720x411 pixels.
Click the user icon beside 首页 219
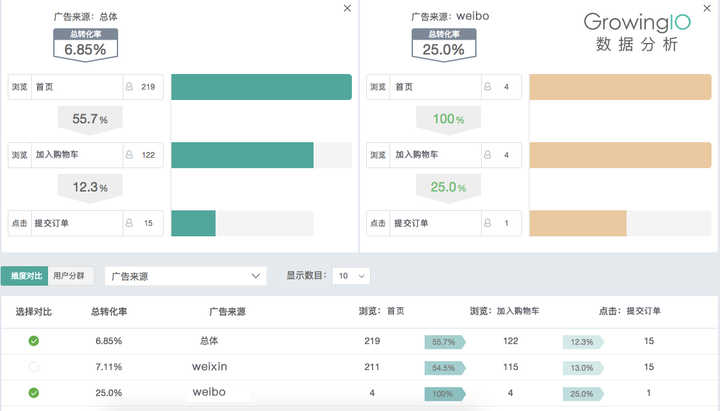pyautogui.click(x=129, y=87)
